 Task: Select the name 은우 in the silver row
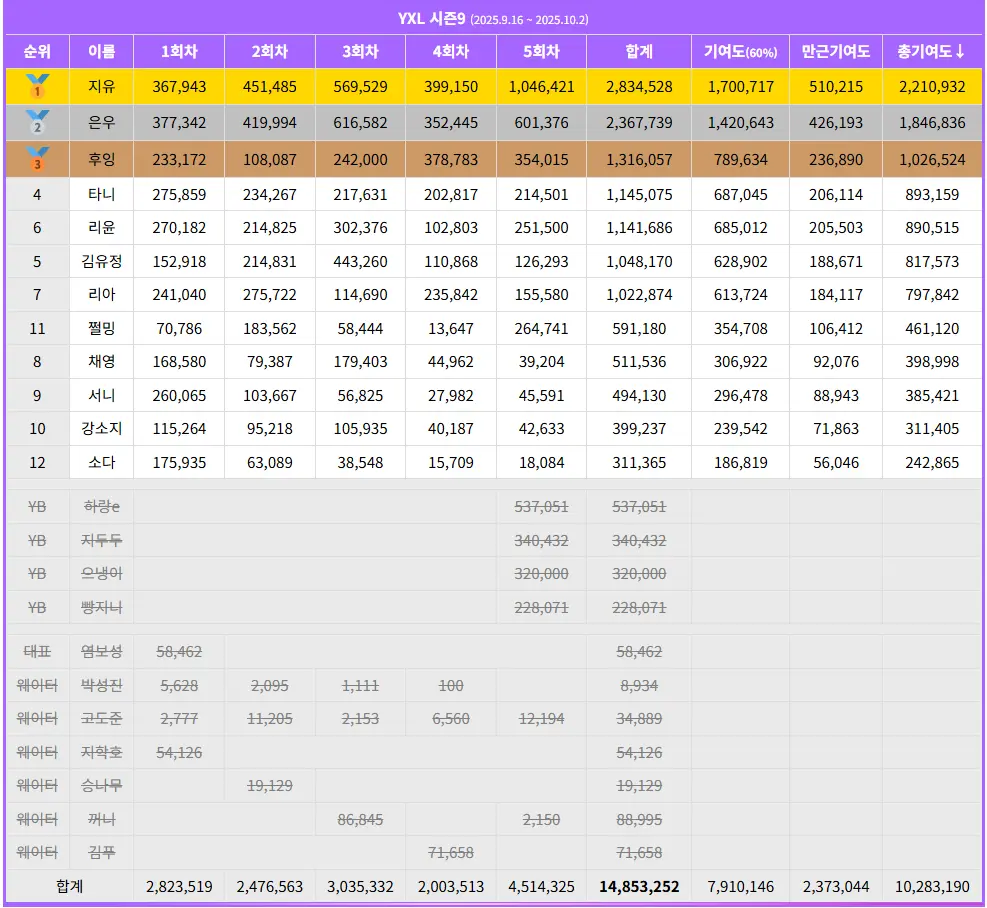tap(101, 123)
